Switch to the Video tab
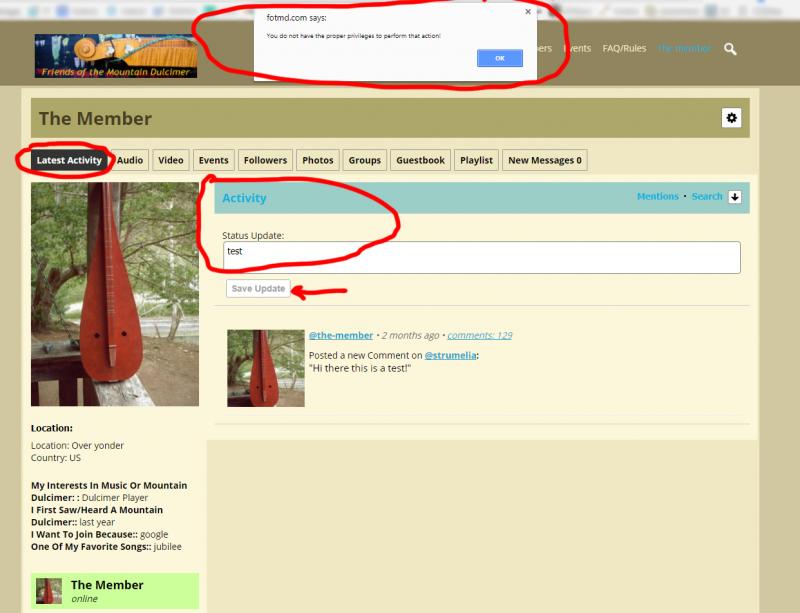Screen dimensions: 800x613 (171, 160)
